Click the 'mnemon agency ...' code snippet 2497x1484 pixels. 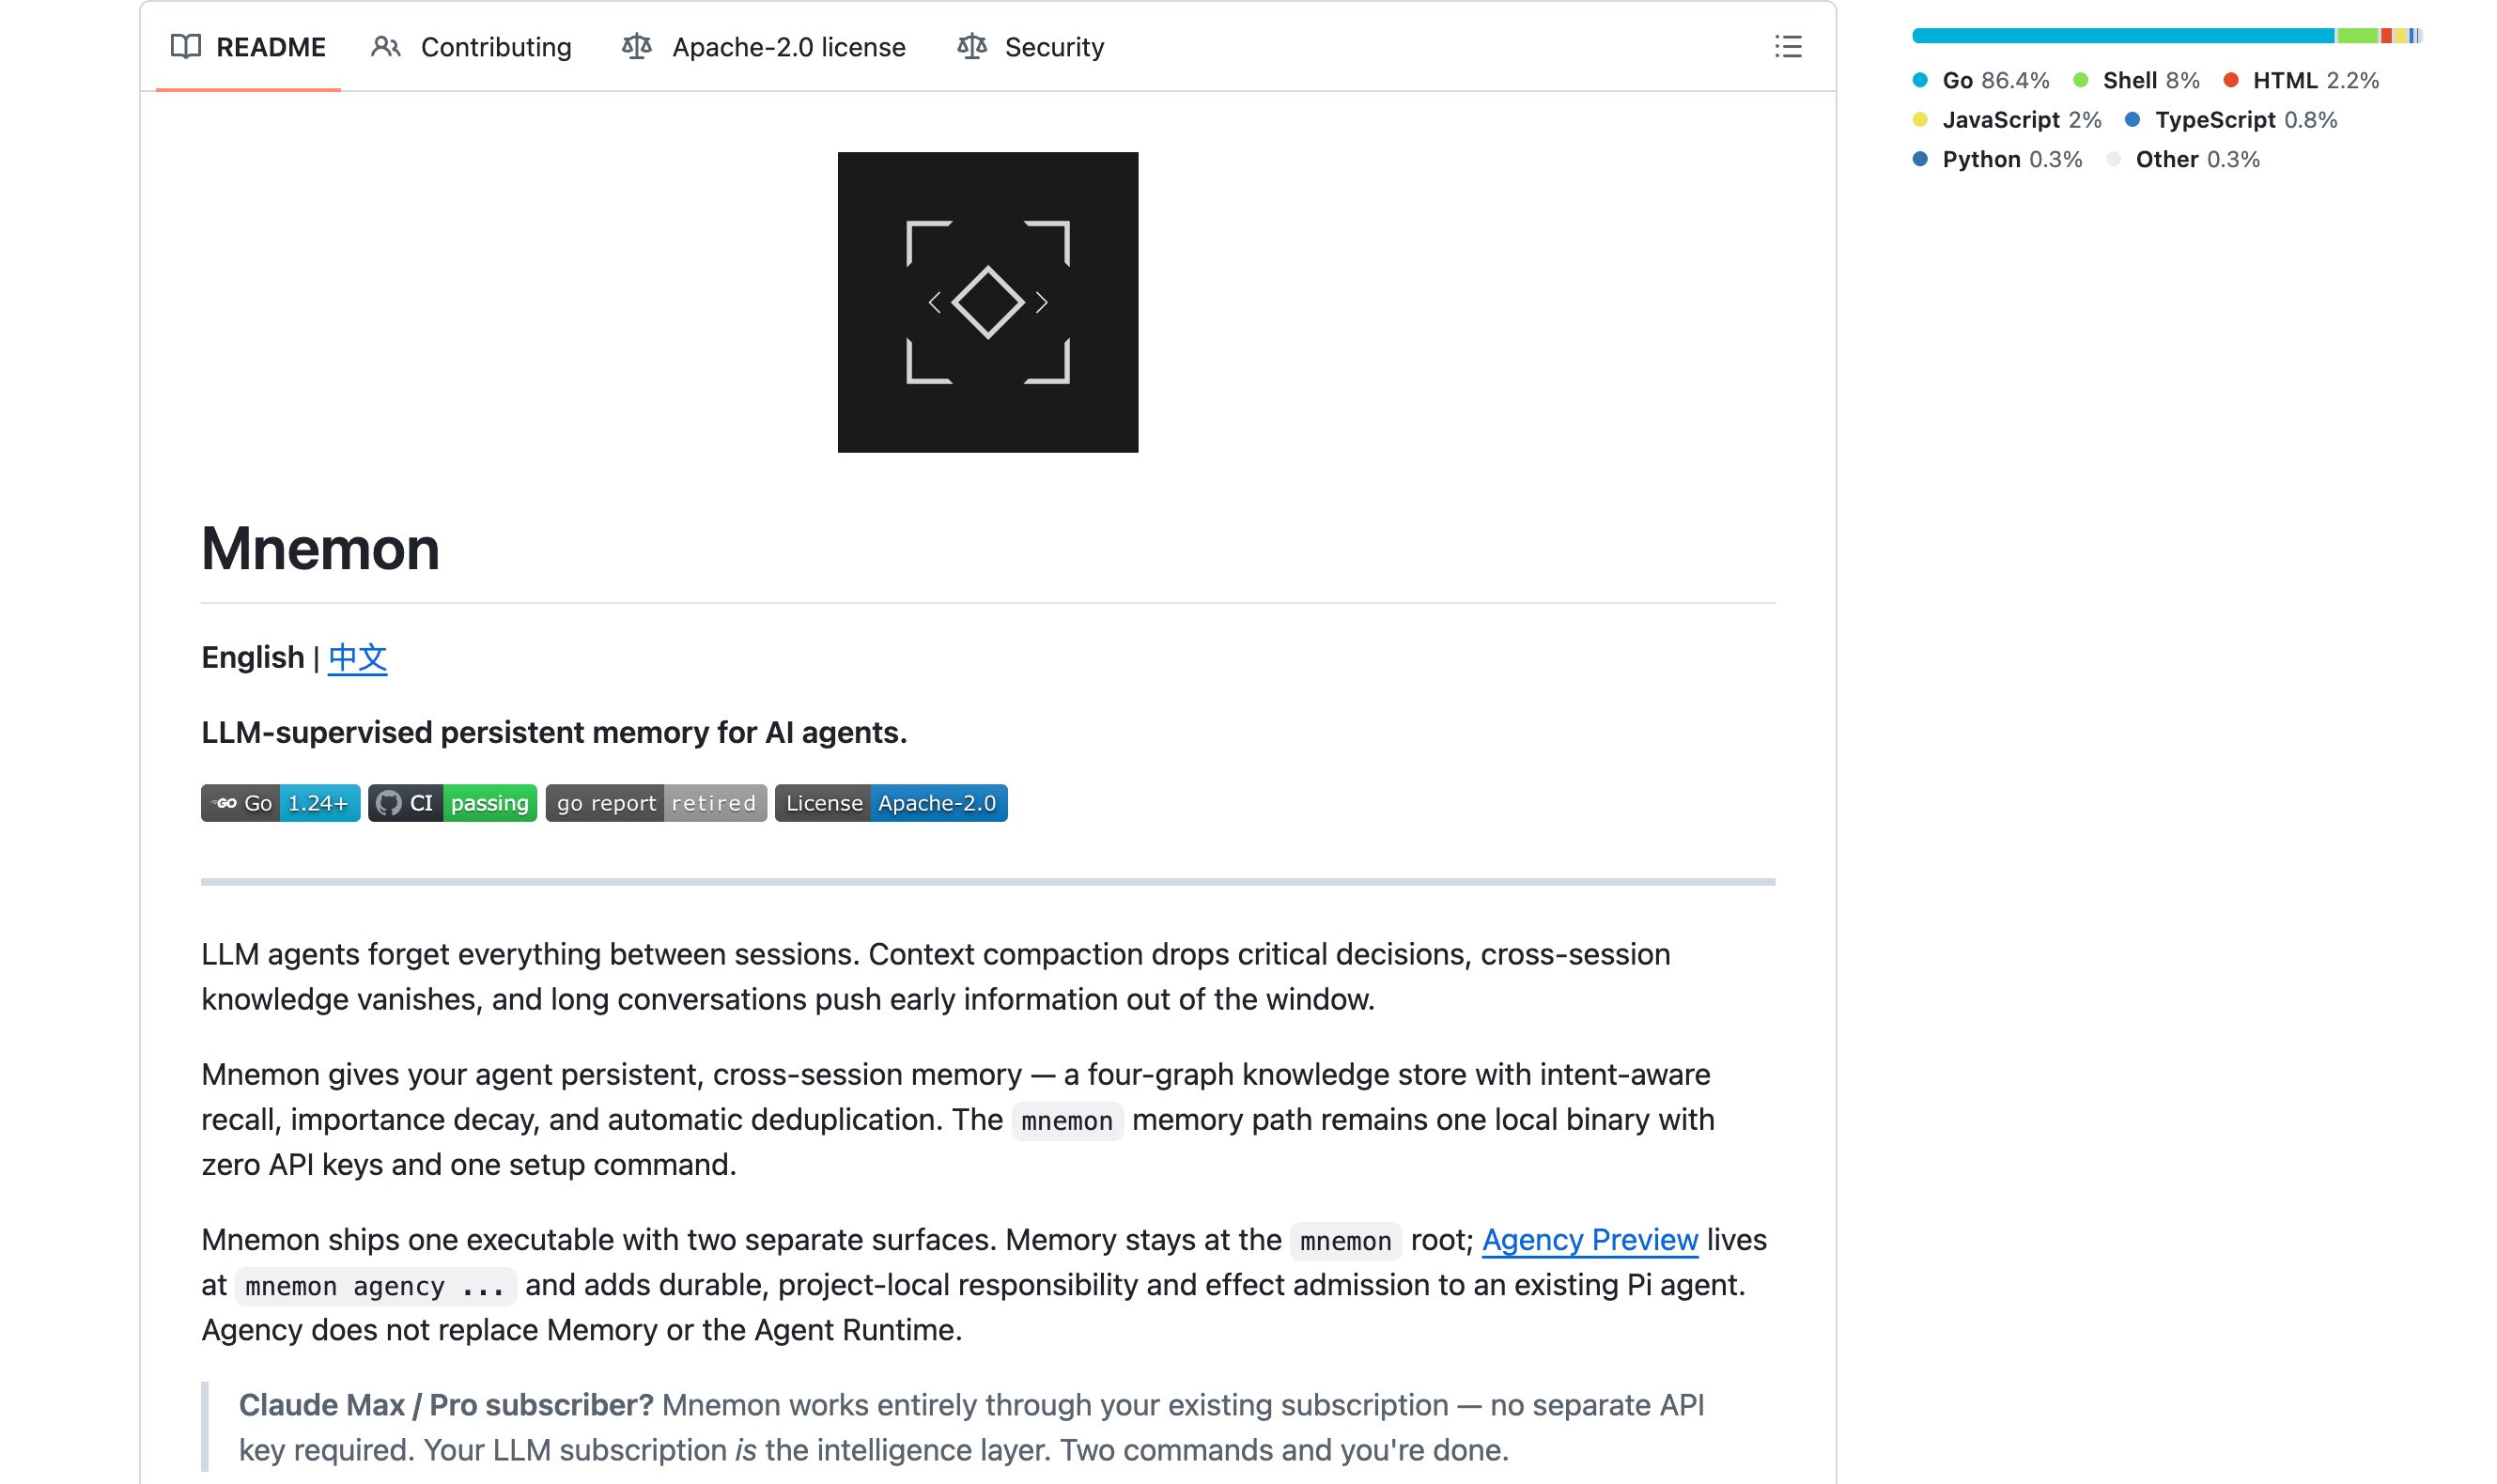click(375, 1286)
